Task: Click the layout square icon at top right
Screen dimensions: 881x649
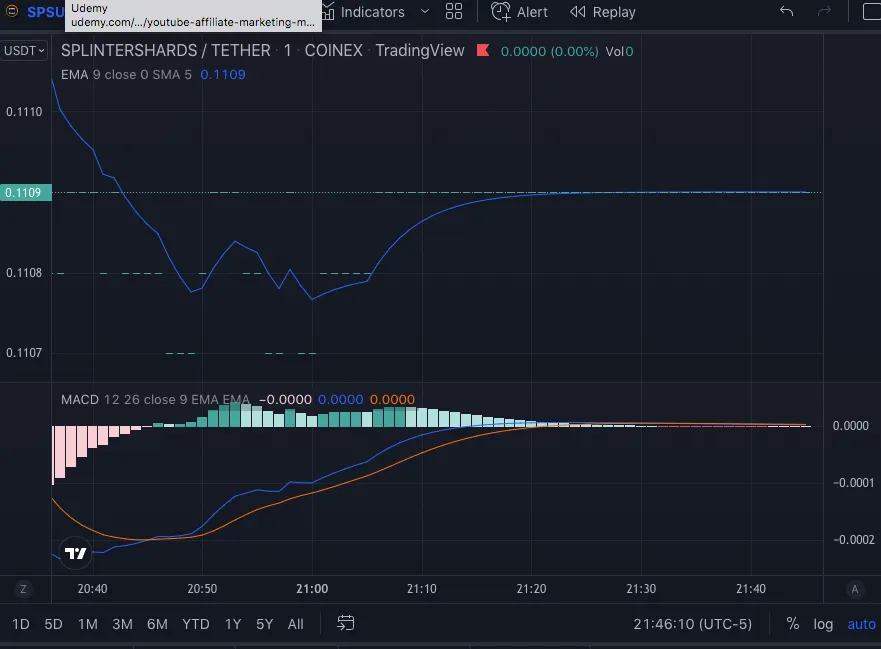Action: [x=871, y=12]
